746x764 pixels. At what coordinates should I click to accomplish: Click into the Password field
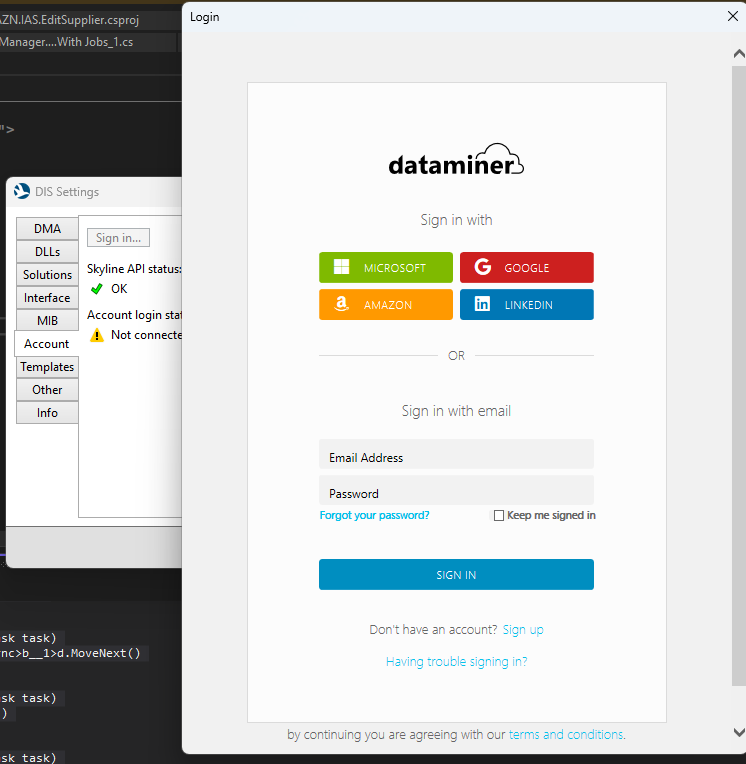point(456,492)
